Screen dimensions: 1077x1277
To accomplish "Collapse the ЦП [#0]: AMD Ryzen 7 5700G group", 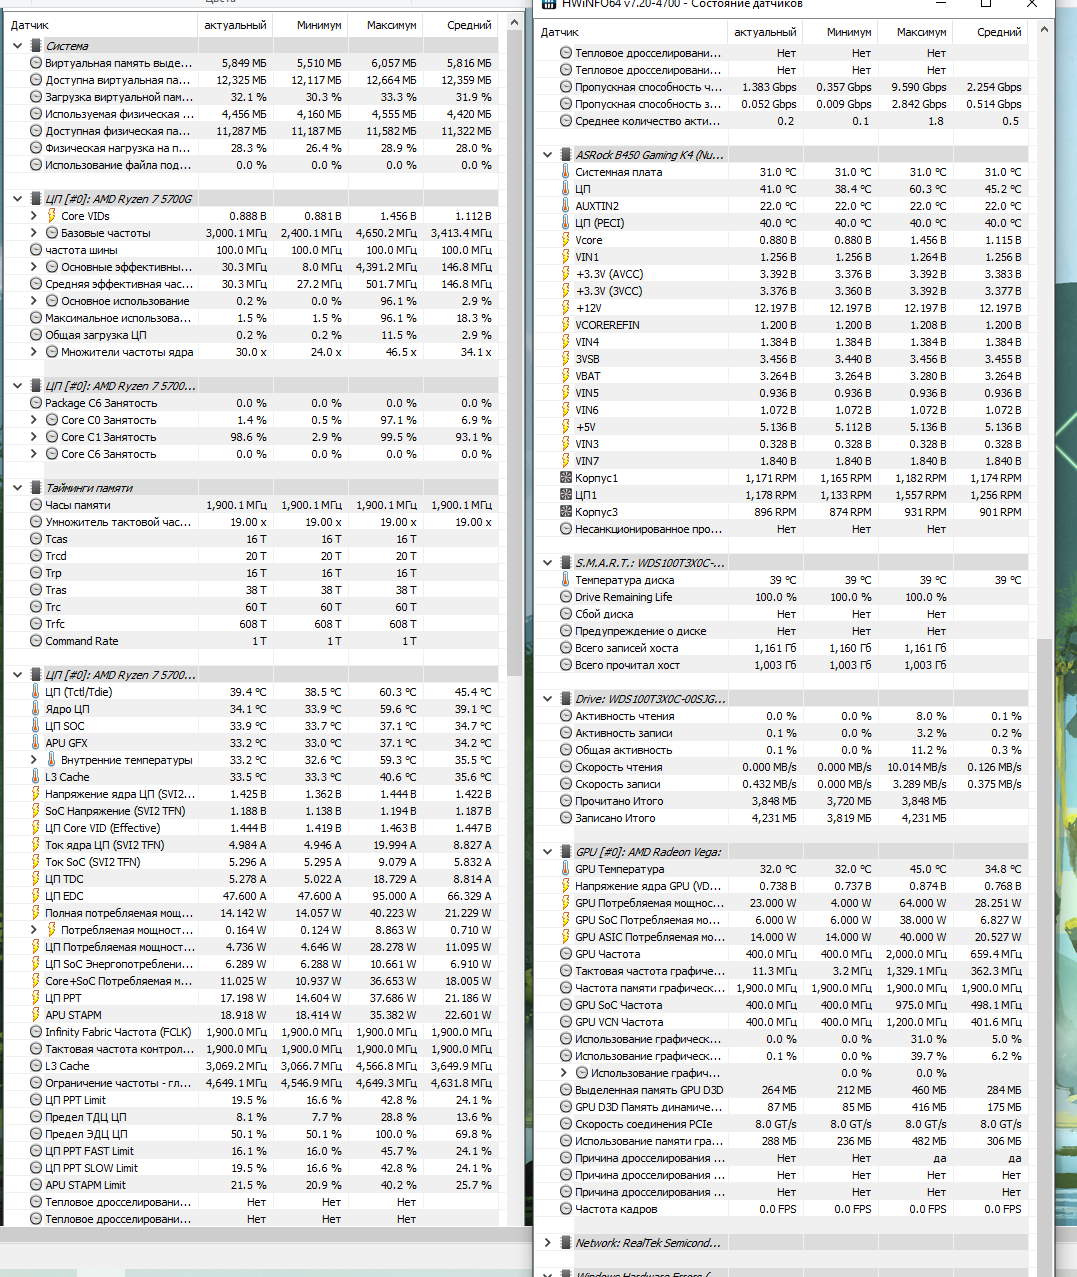I will point(17,199).
